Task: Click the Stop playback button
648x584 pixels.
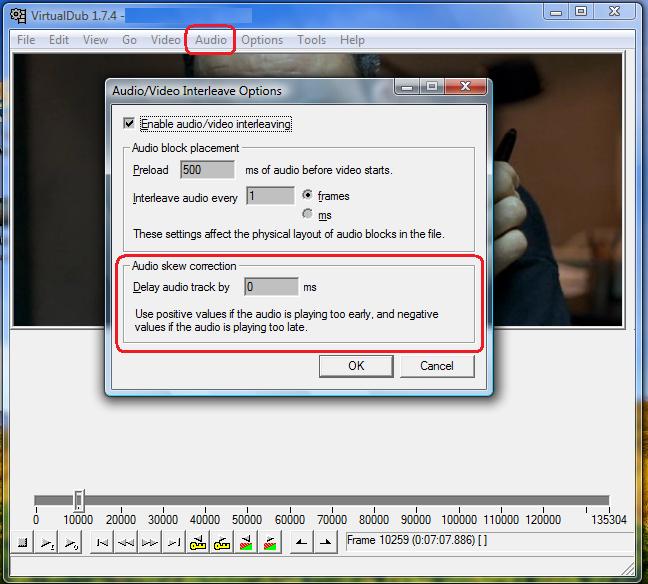Action: [22, 543]
